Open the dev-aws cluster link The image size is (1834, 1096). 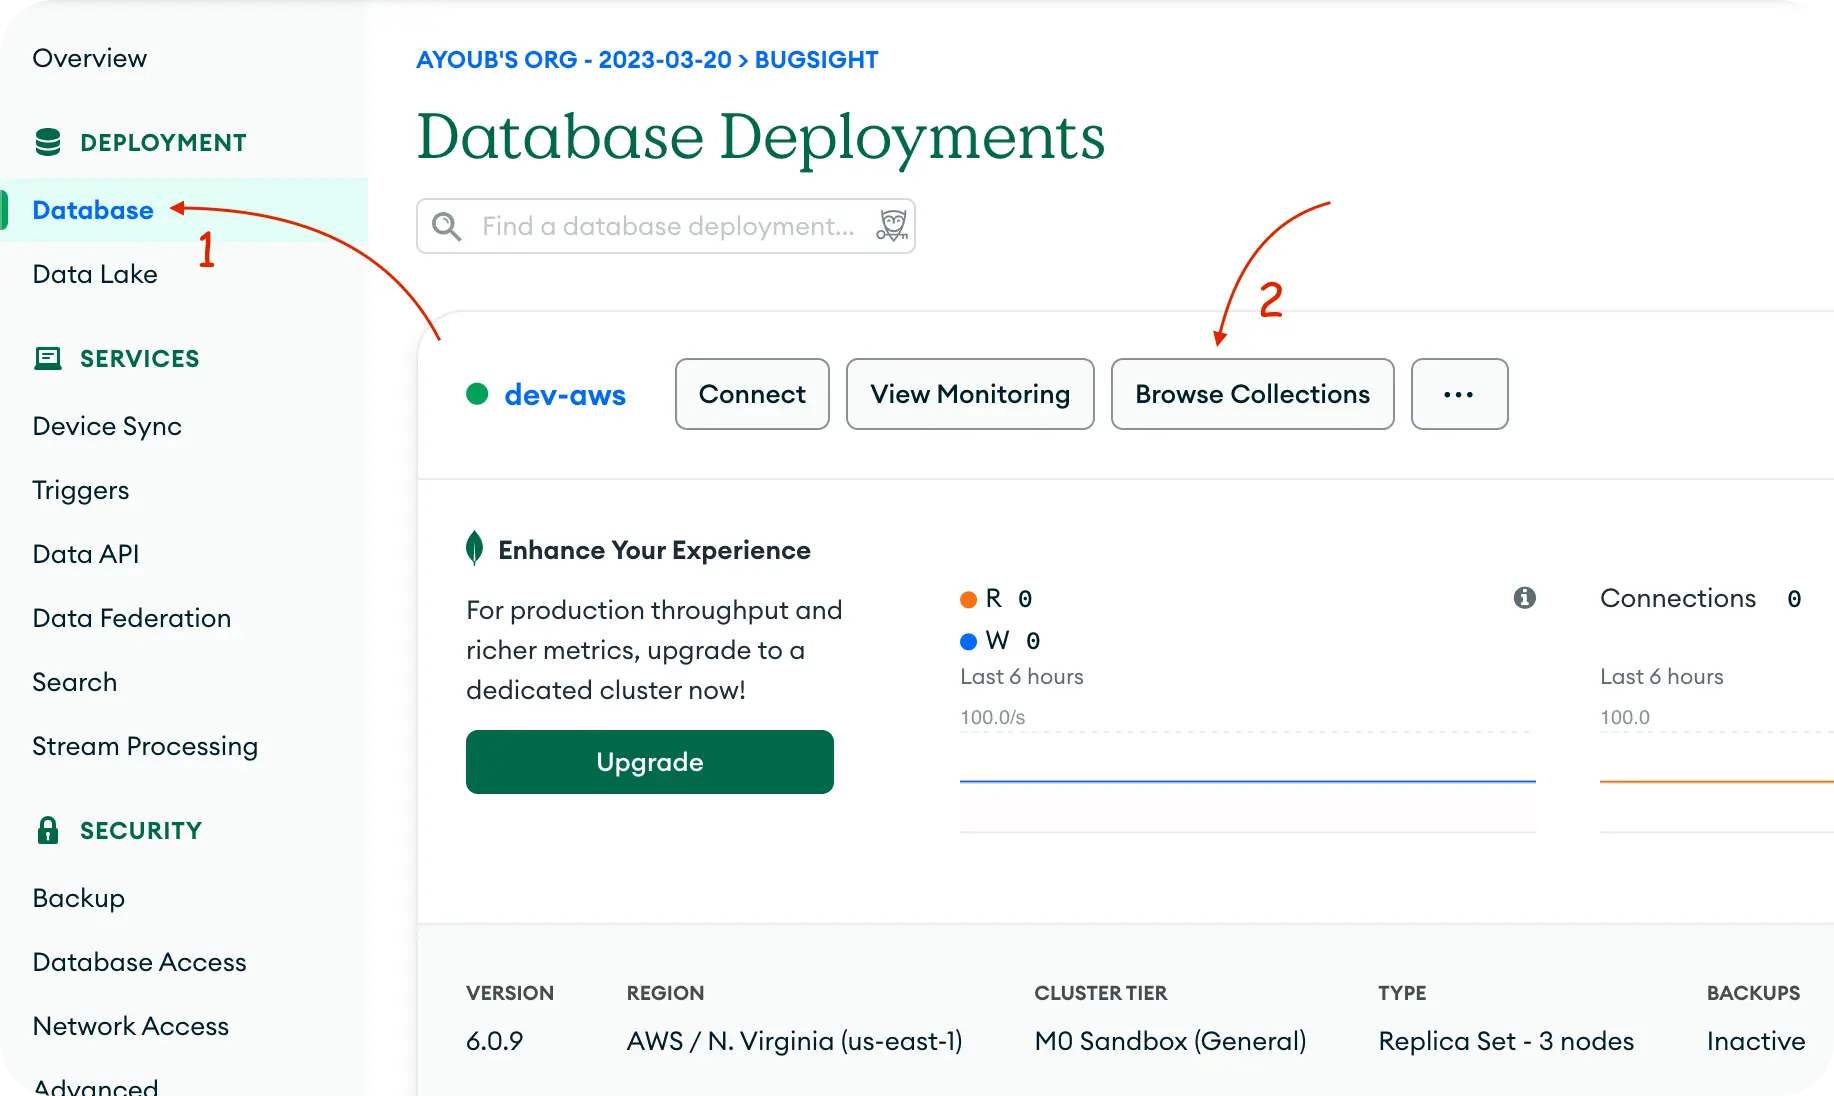pos(565,395)
